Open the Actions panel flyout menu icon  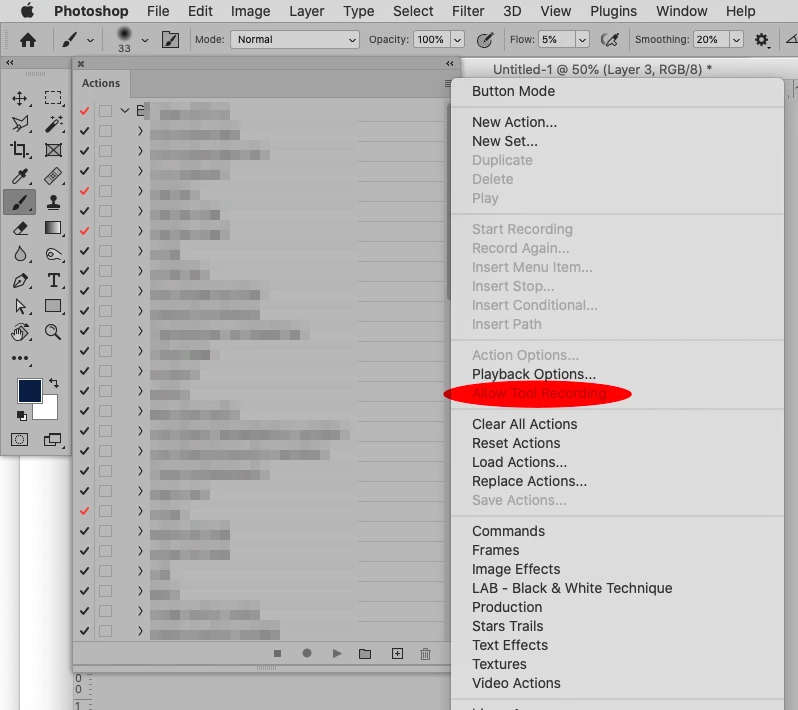tap(447, 83)
